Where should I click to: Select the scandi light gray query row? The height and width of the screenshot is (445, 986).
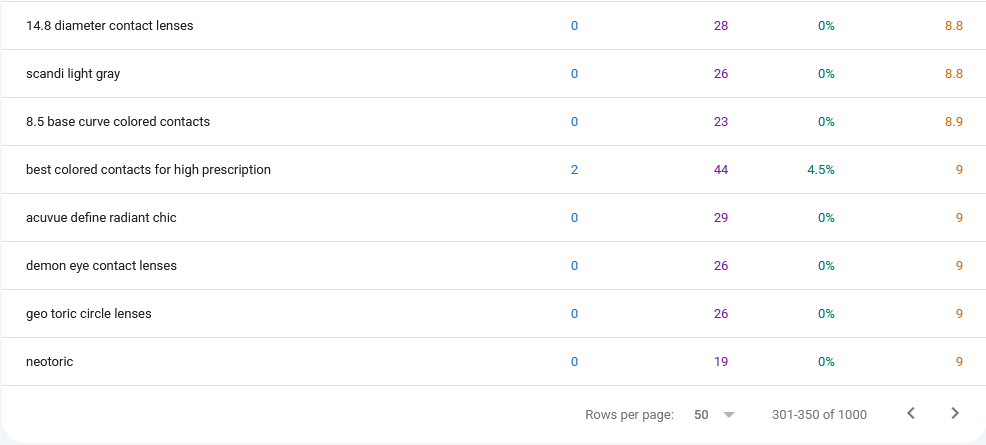pyautogui.click(x=493, y=74)
